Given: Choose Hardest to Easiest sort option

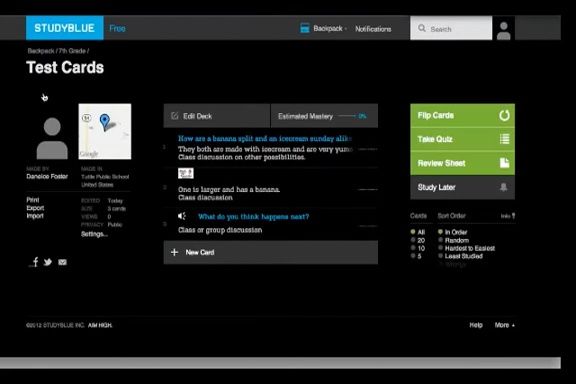Looking at the screenshot, I should point(440,248).
